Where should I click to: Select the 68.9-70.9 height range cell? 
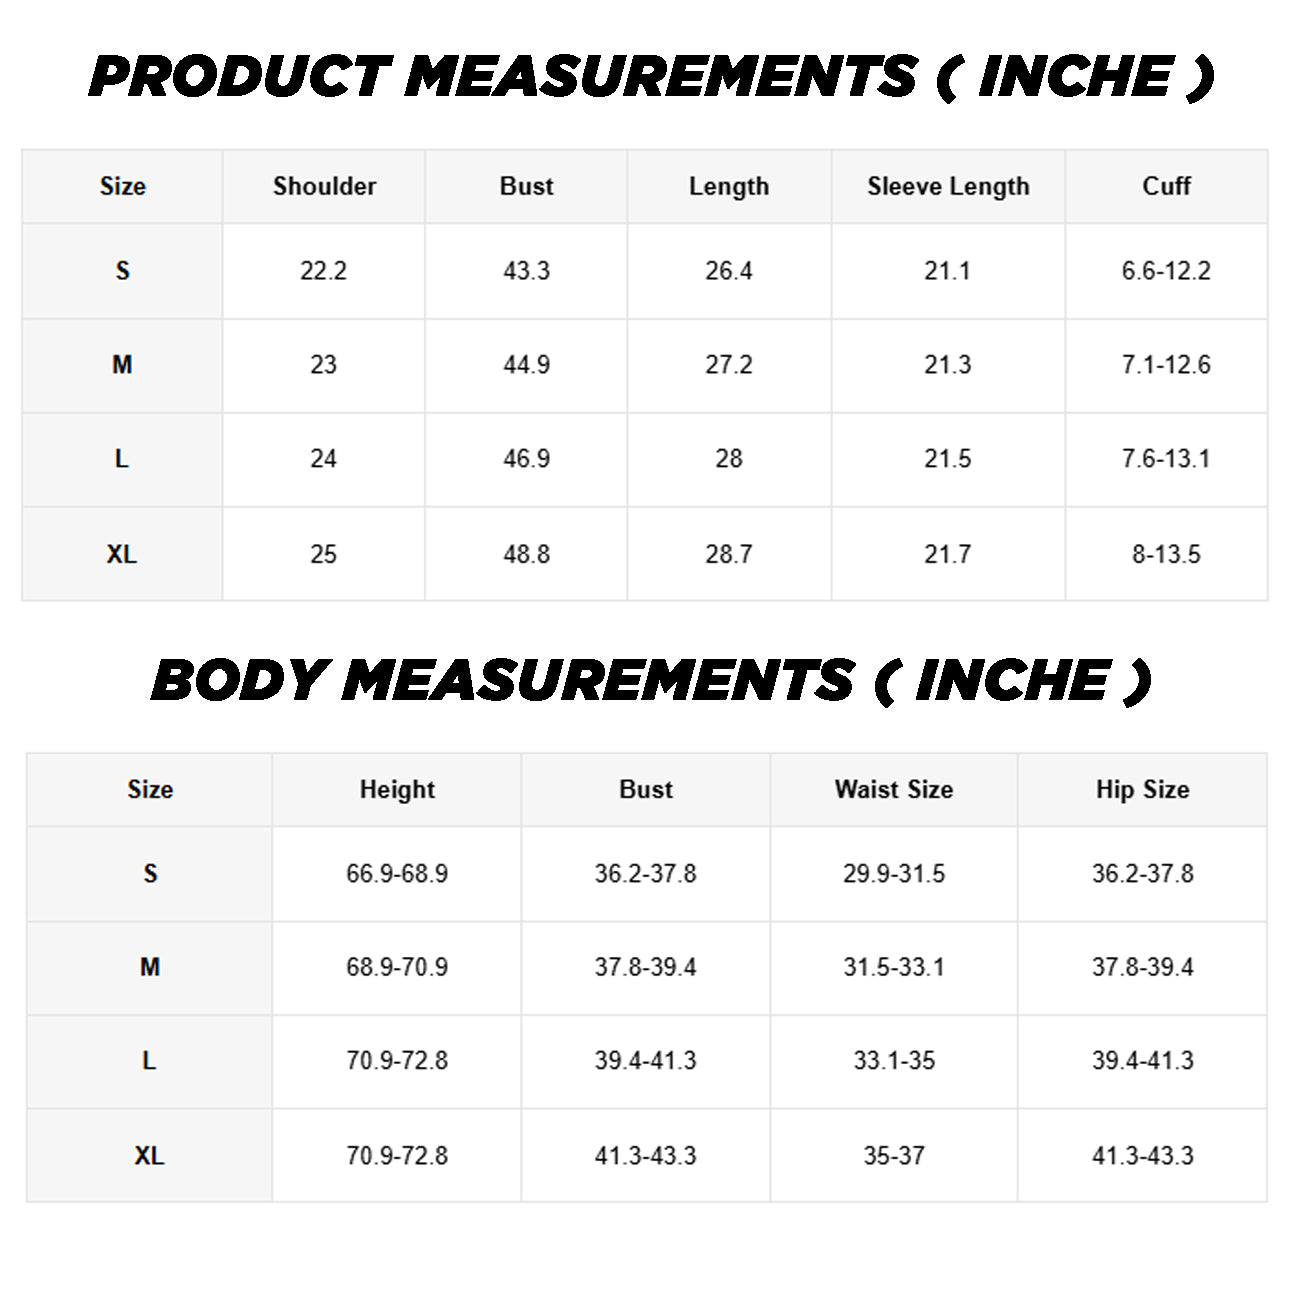(x=397, y=968)
